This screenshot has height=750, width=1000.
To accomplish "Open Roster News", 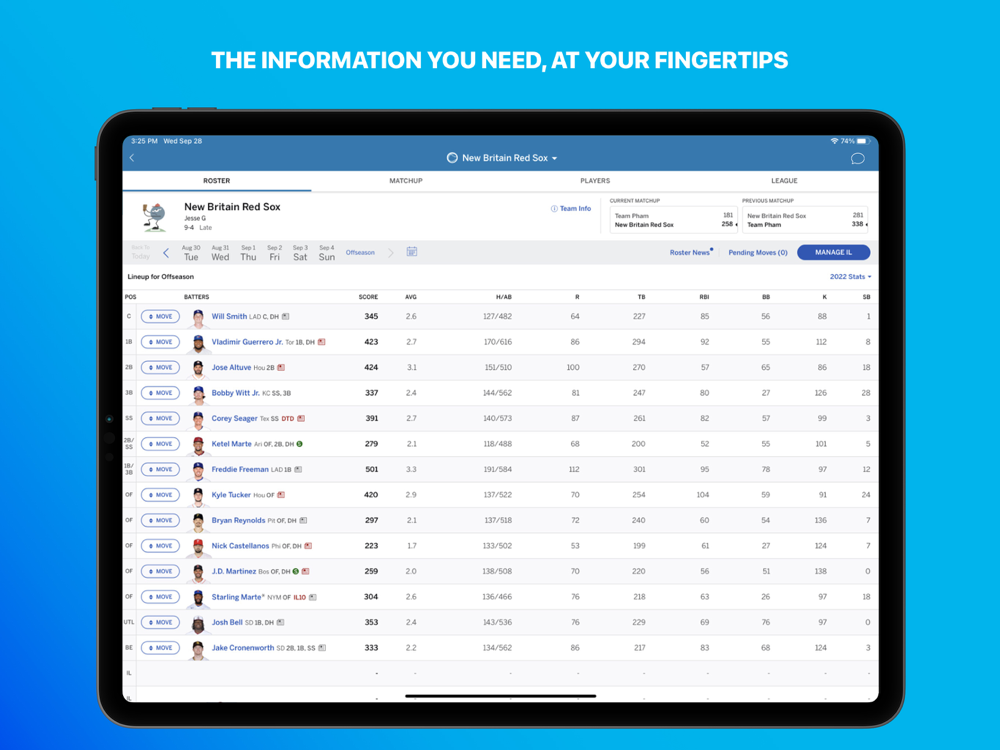I will click(x=691, y=253).
